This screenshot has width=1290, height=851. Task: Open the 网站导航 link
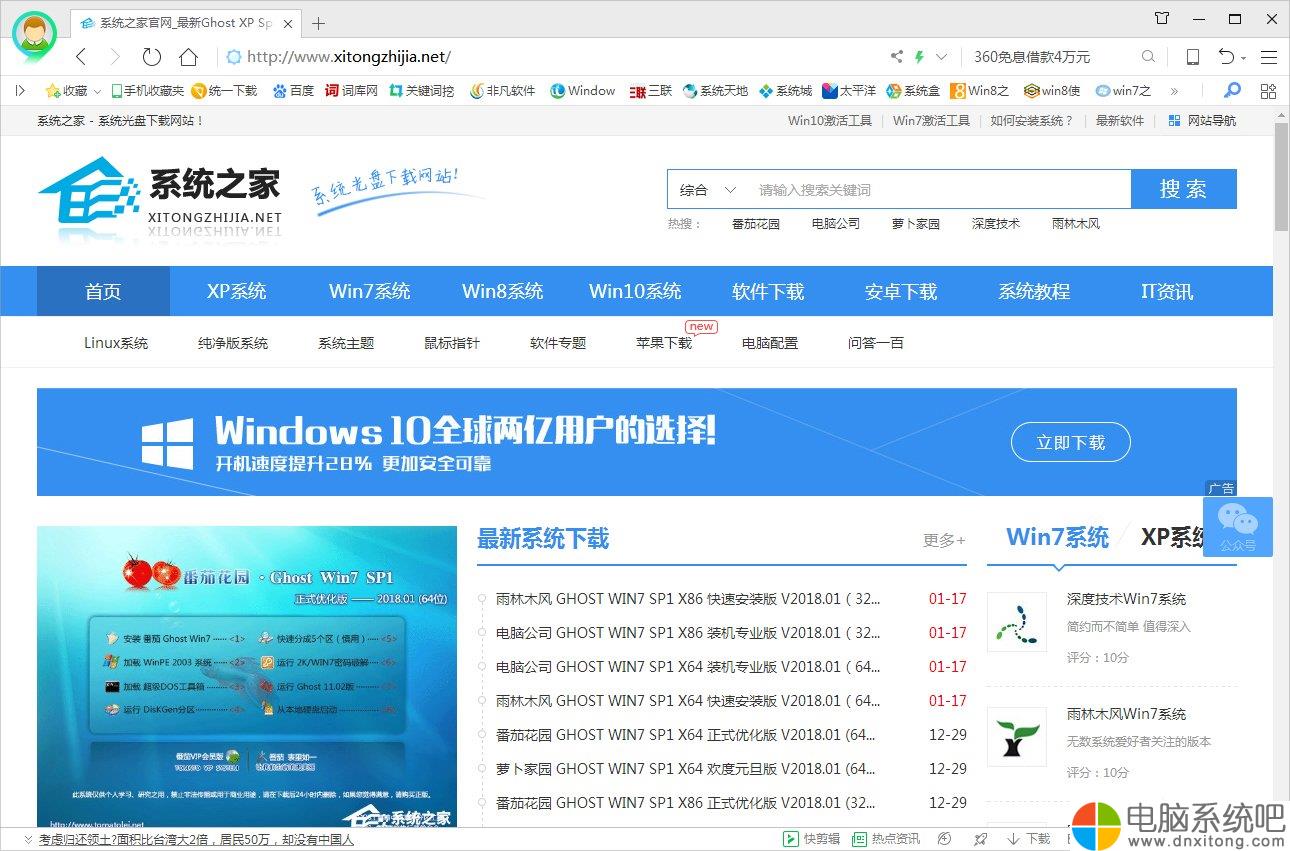(1202, 121)
